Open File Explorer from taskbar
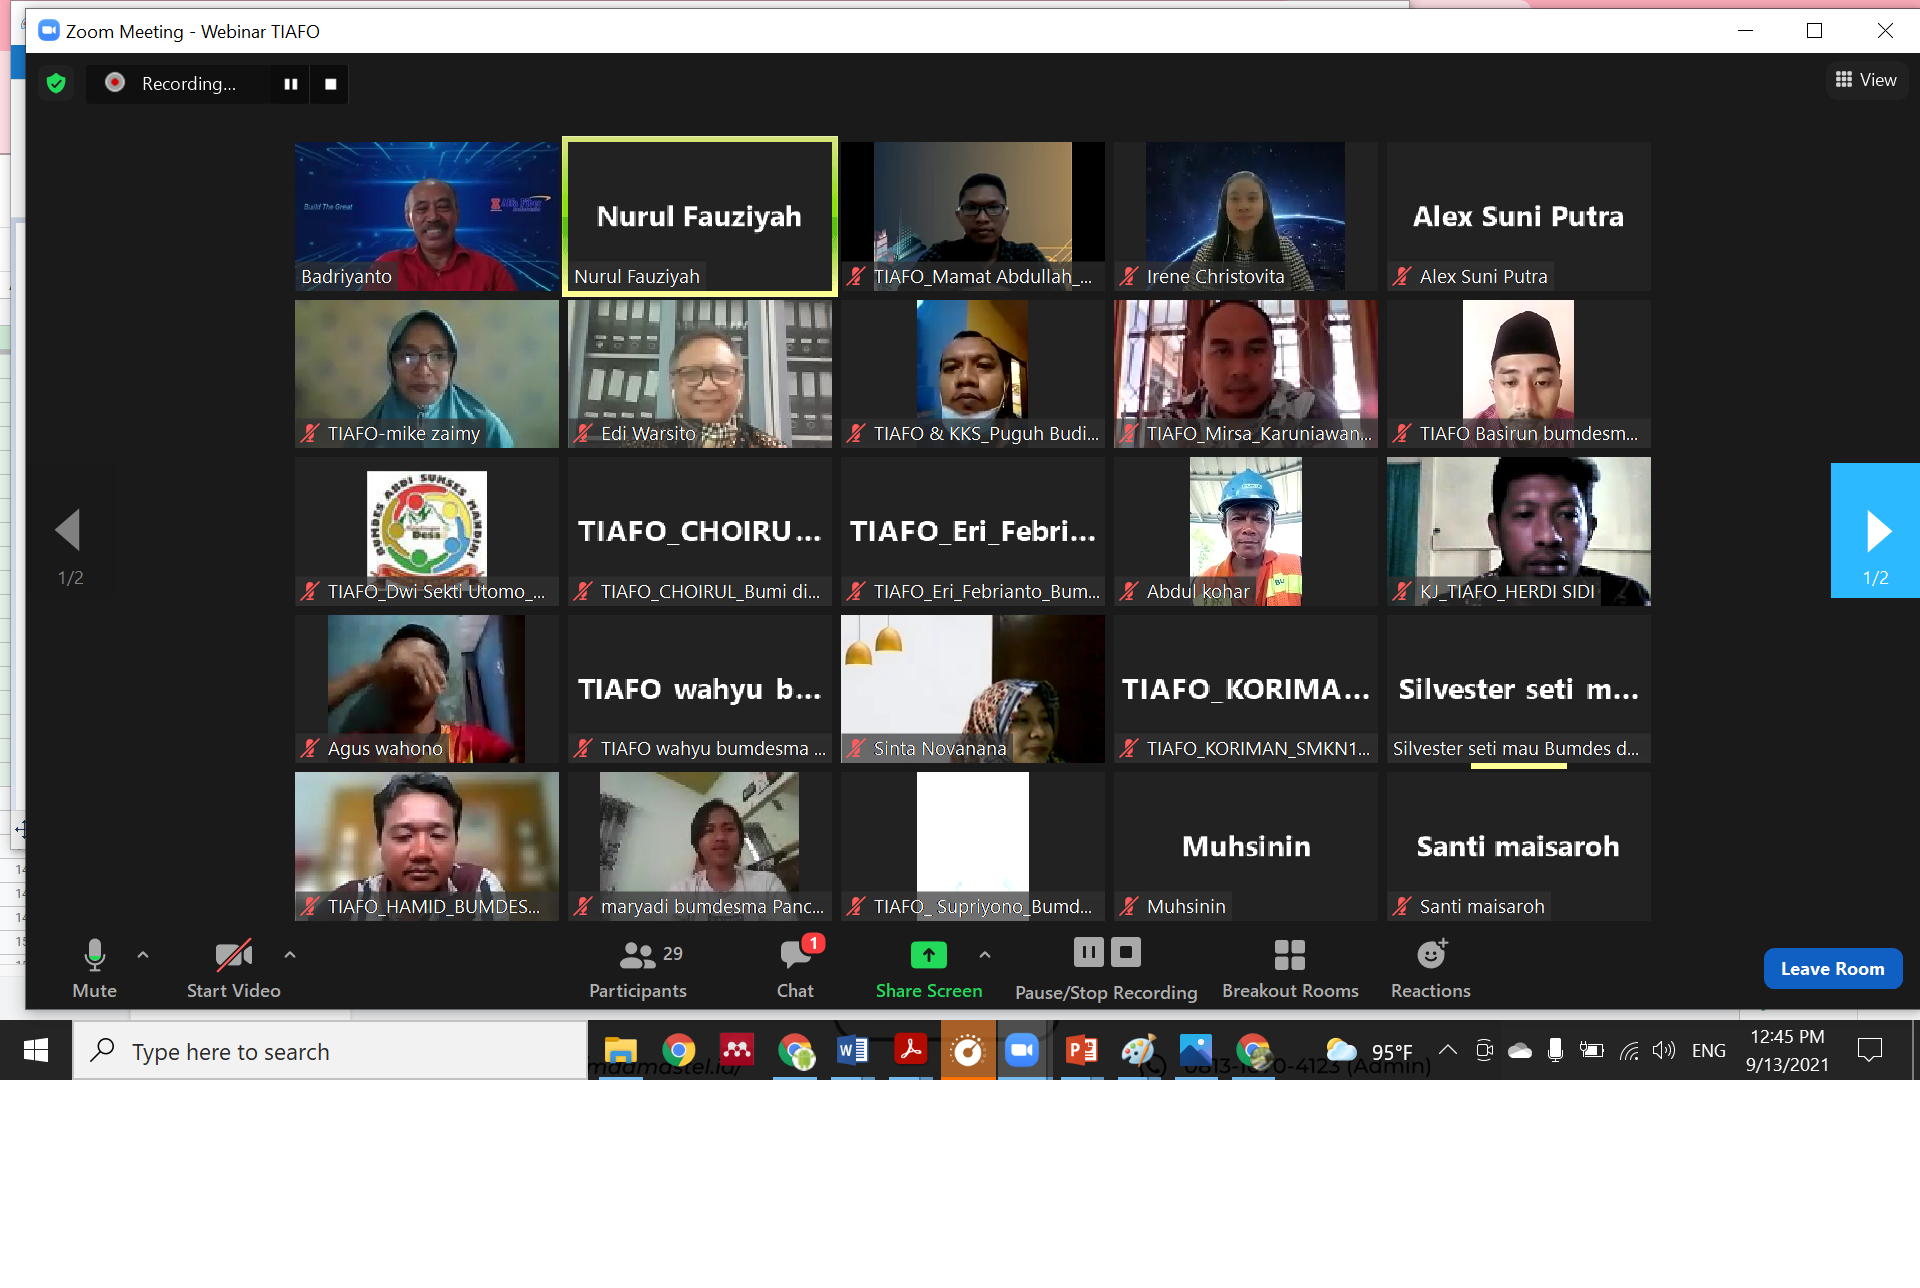The width and height of the screenshot is (1920, 1288). pyautogui.click(x=620, y=1051)
